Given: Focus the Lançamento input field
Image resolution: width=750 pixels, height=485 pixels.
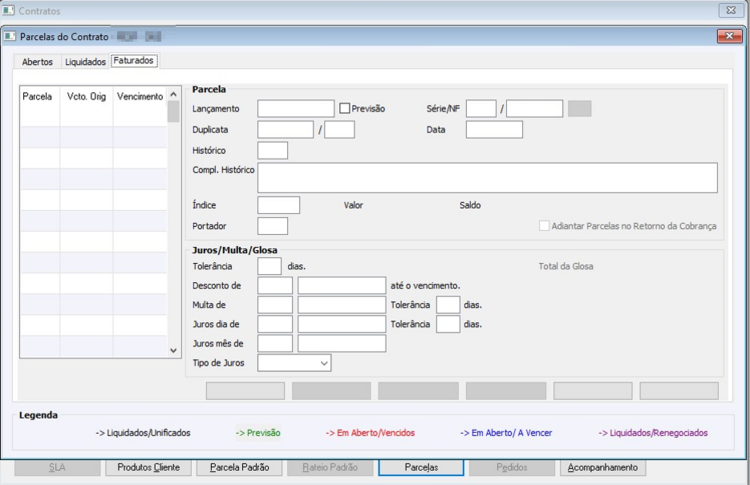Looking at the screenshot, I should point(296,109).
